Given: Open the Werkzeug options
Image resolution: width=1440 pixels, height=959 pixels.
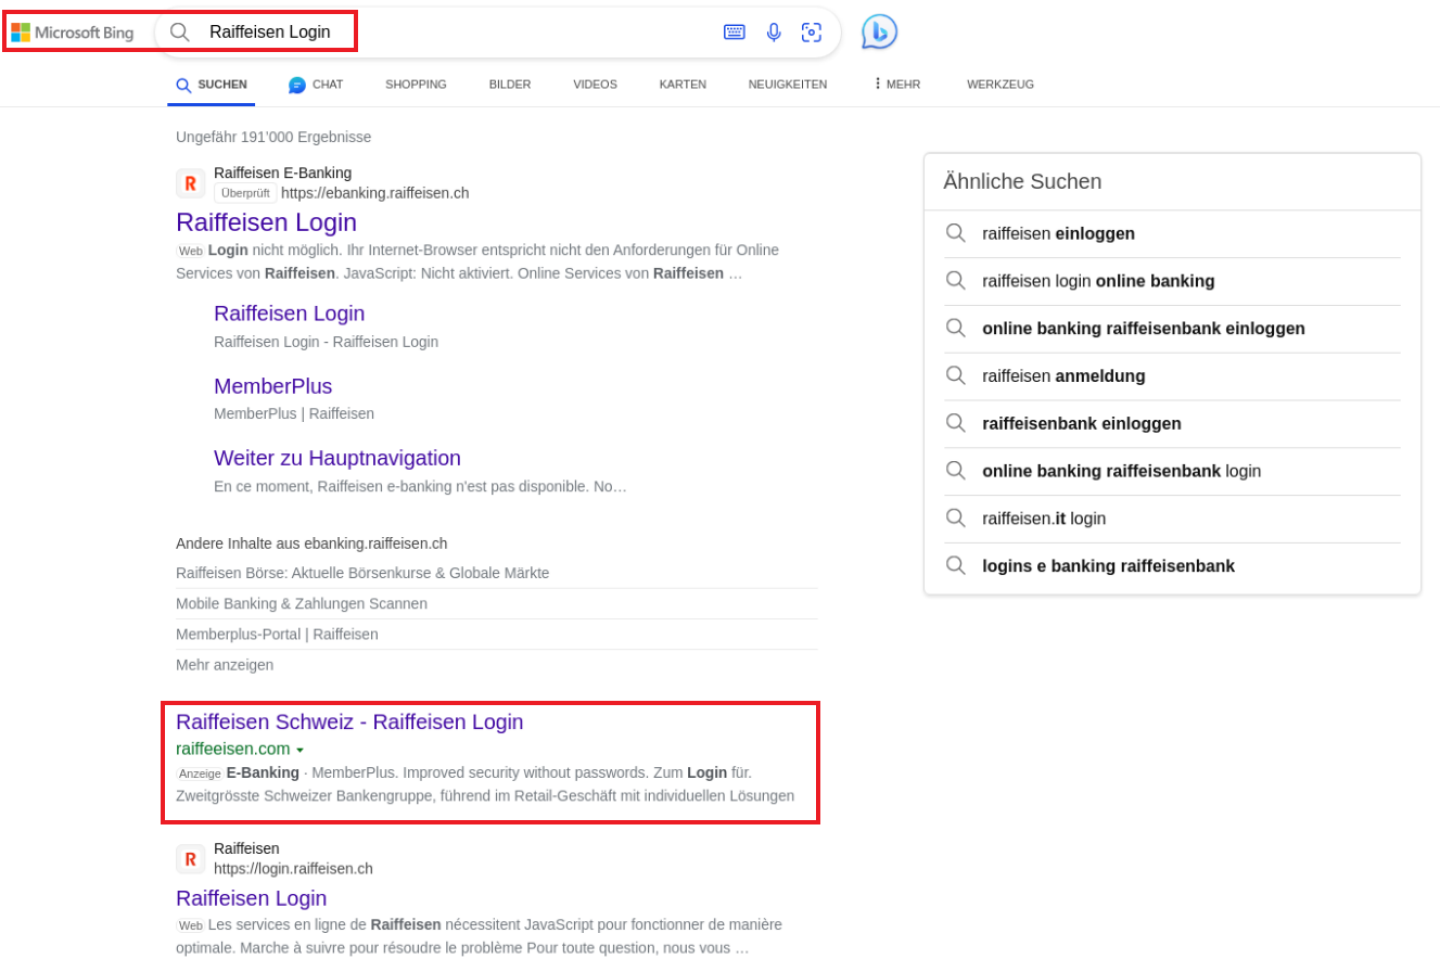Looking at the screenshot, I should coord(1000,85).
